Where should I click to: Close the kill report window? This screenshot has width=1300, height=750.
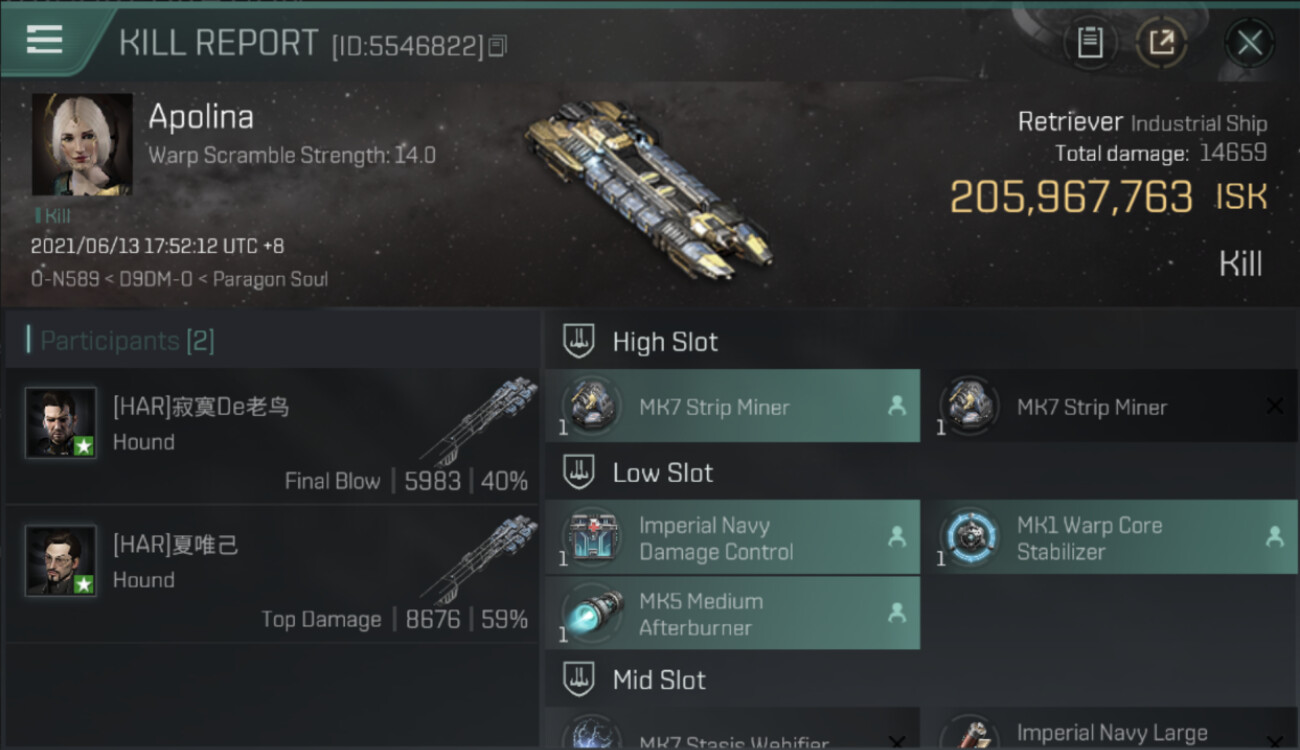[1249, 43]
